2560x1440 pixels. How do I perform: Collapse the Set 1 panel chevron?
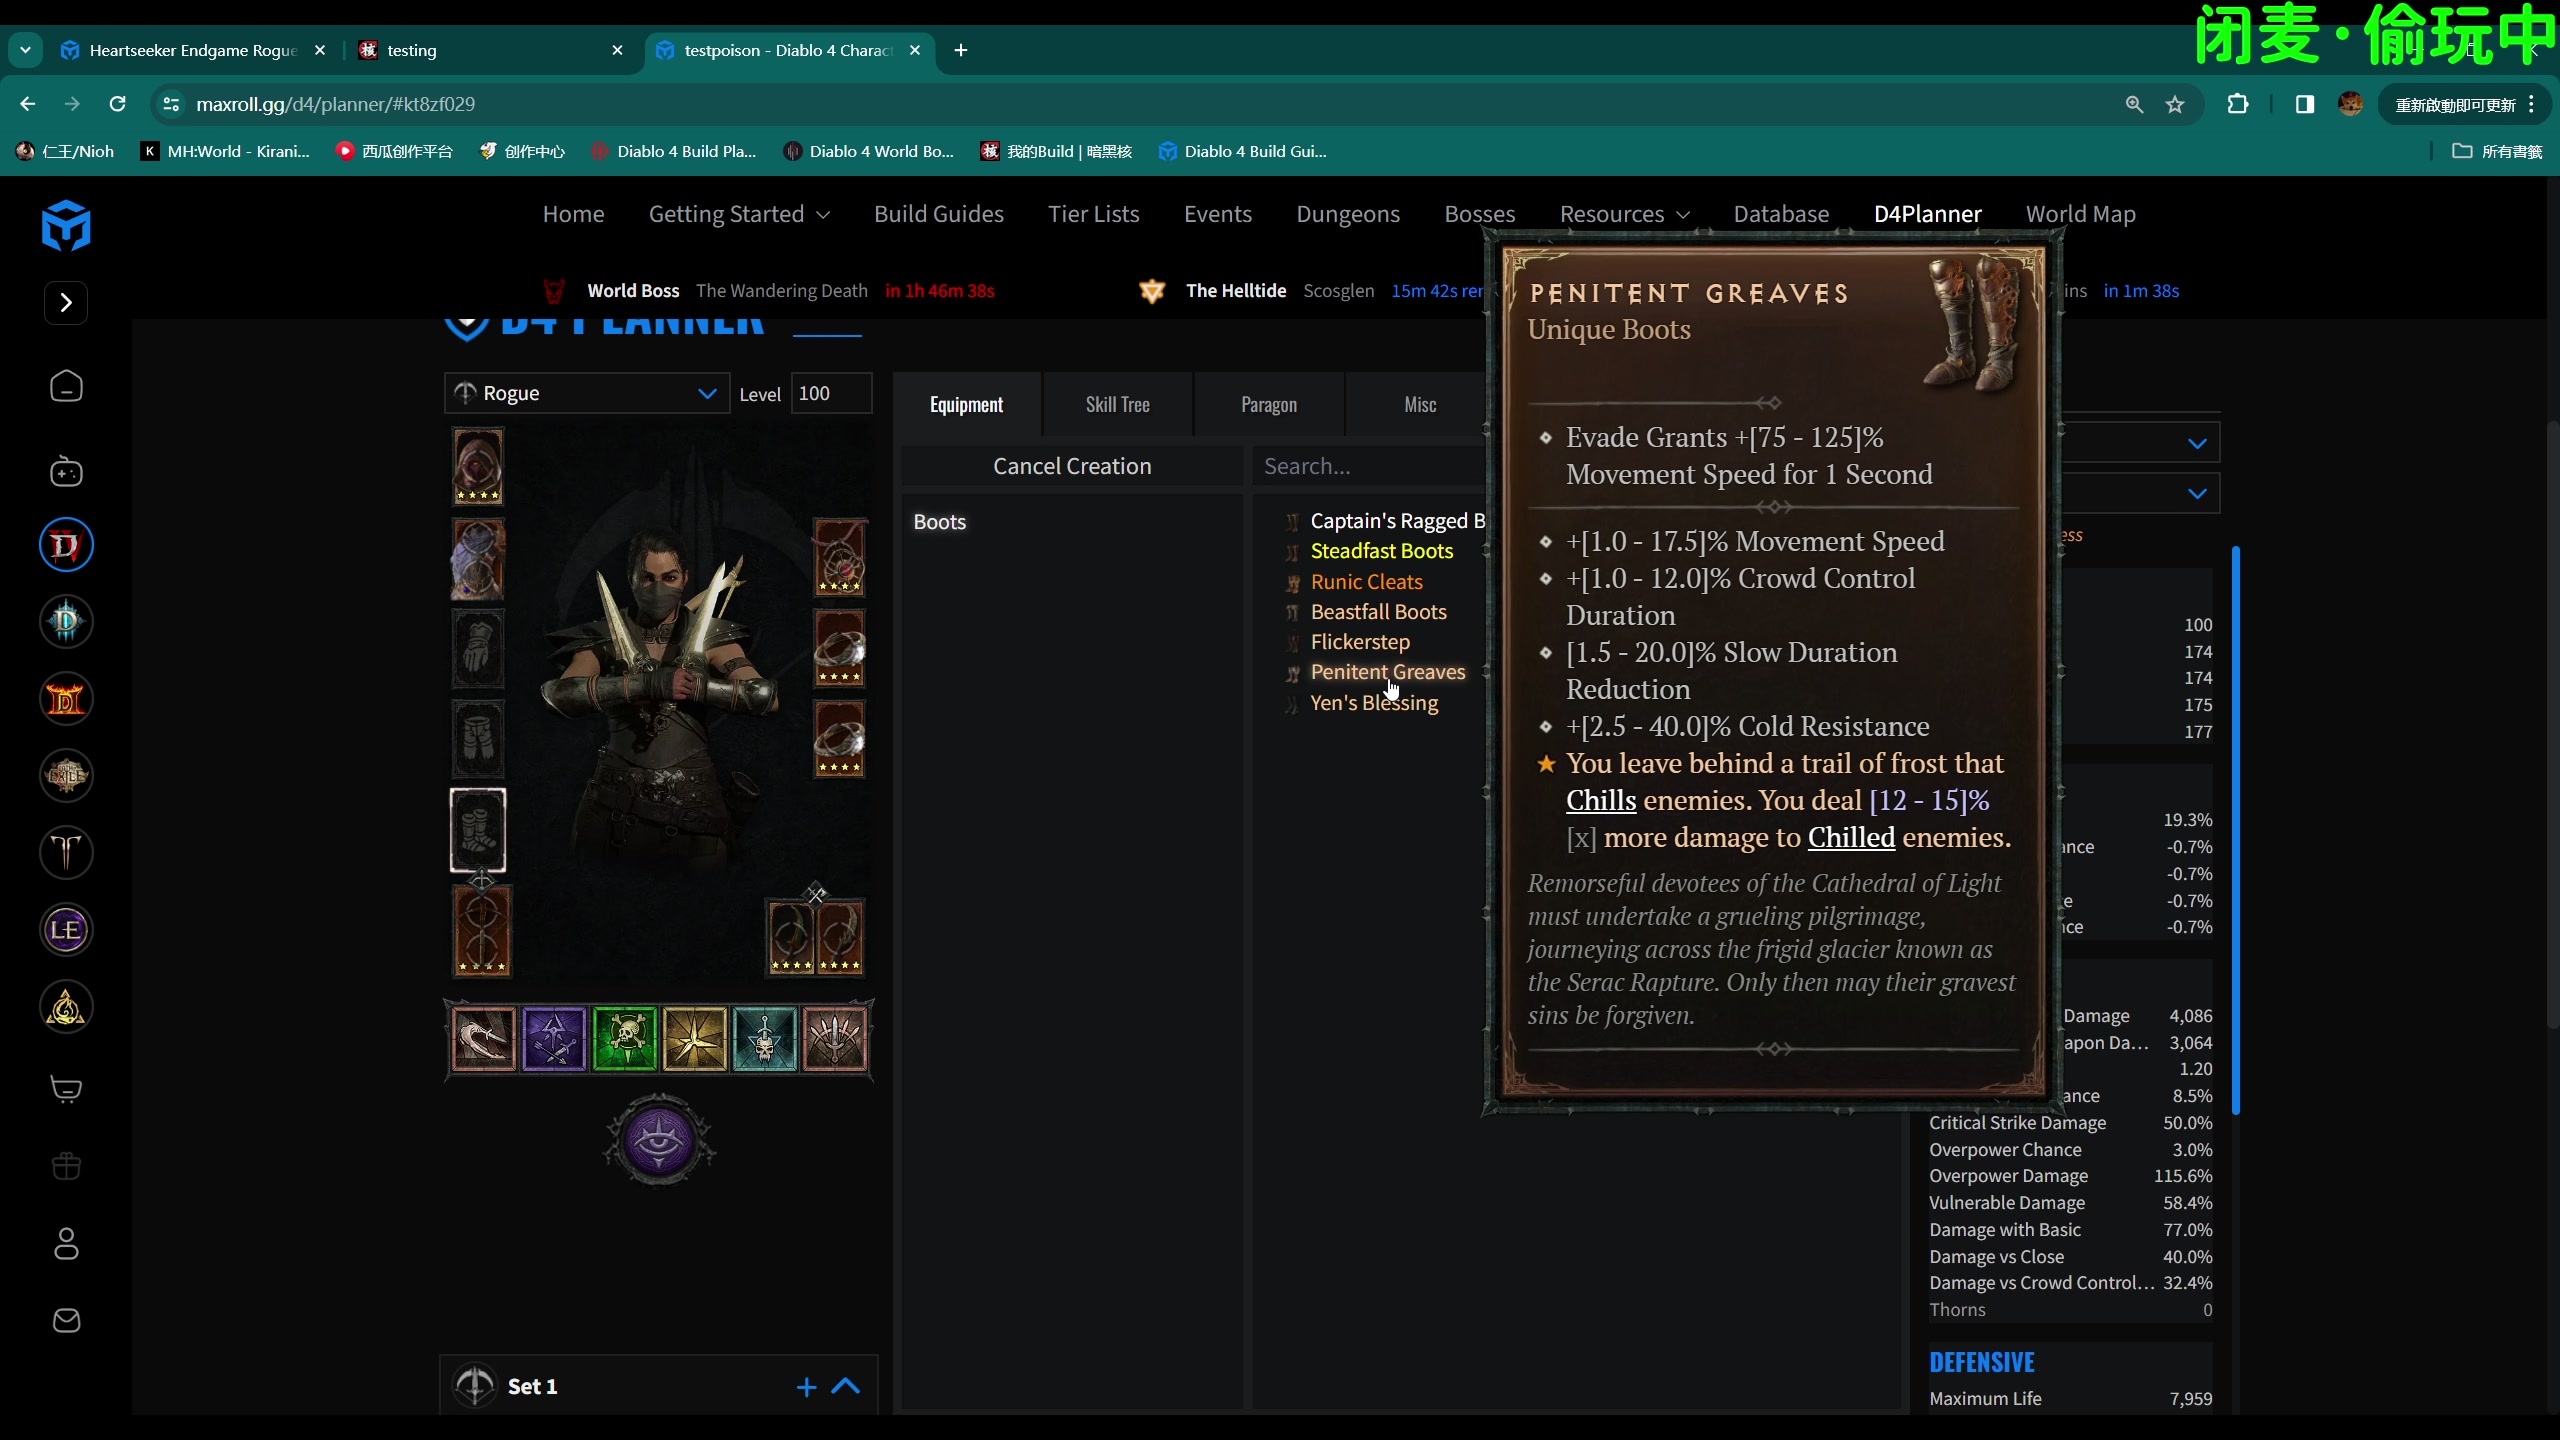point(846,1386)
